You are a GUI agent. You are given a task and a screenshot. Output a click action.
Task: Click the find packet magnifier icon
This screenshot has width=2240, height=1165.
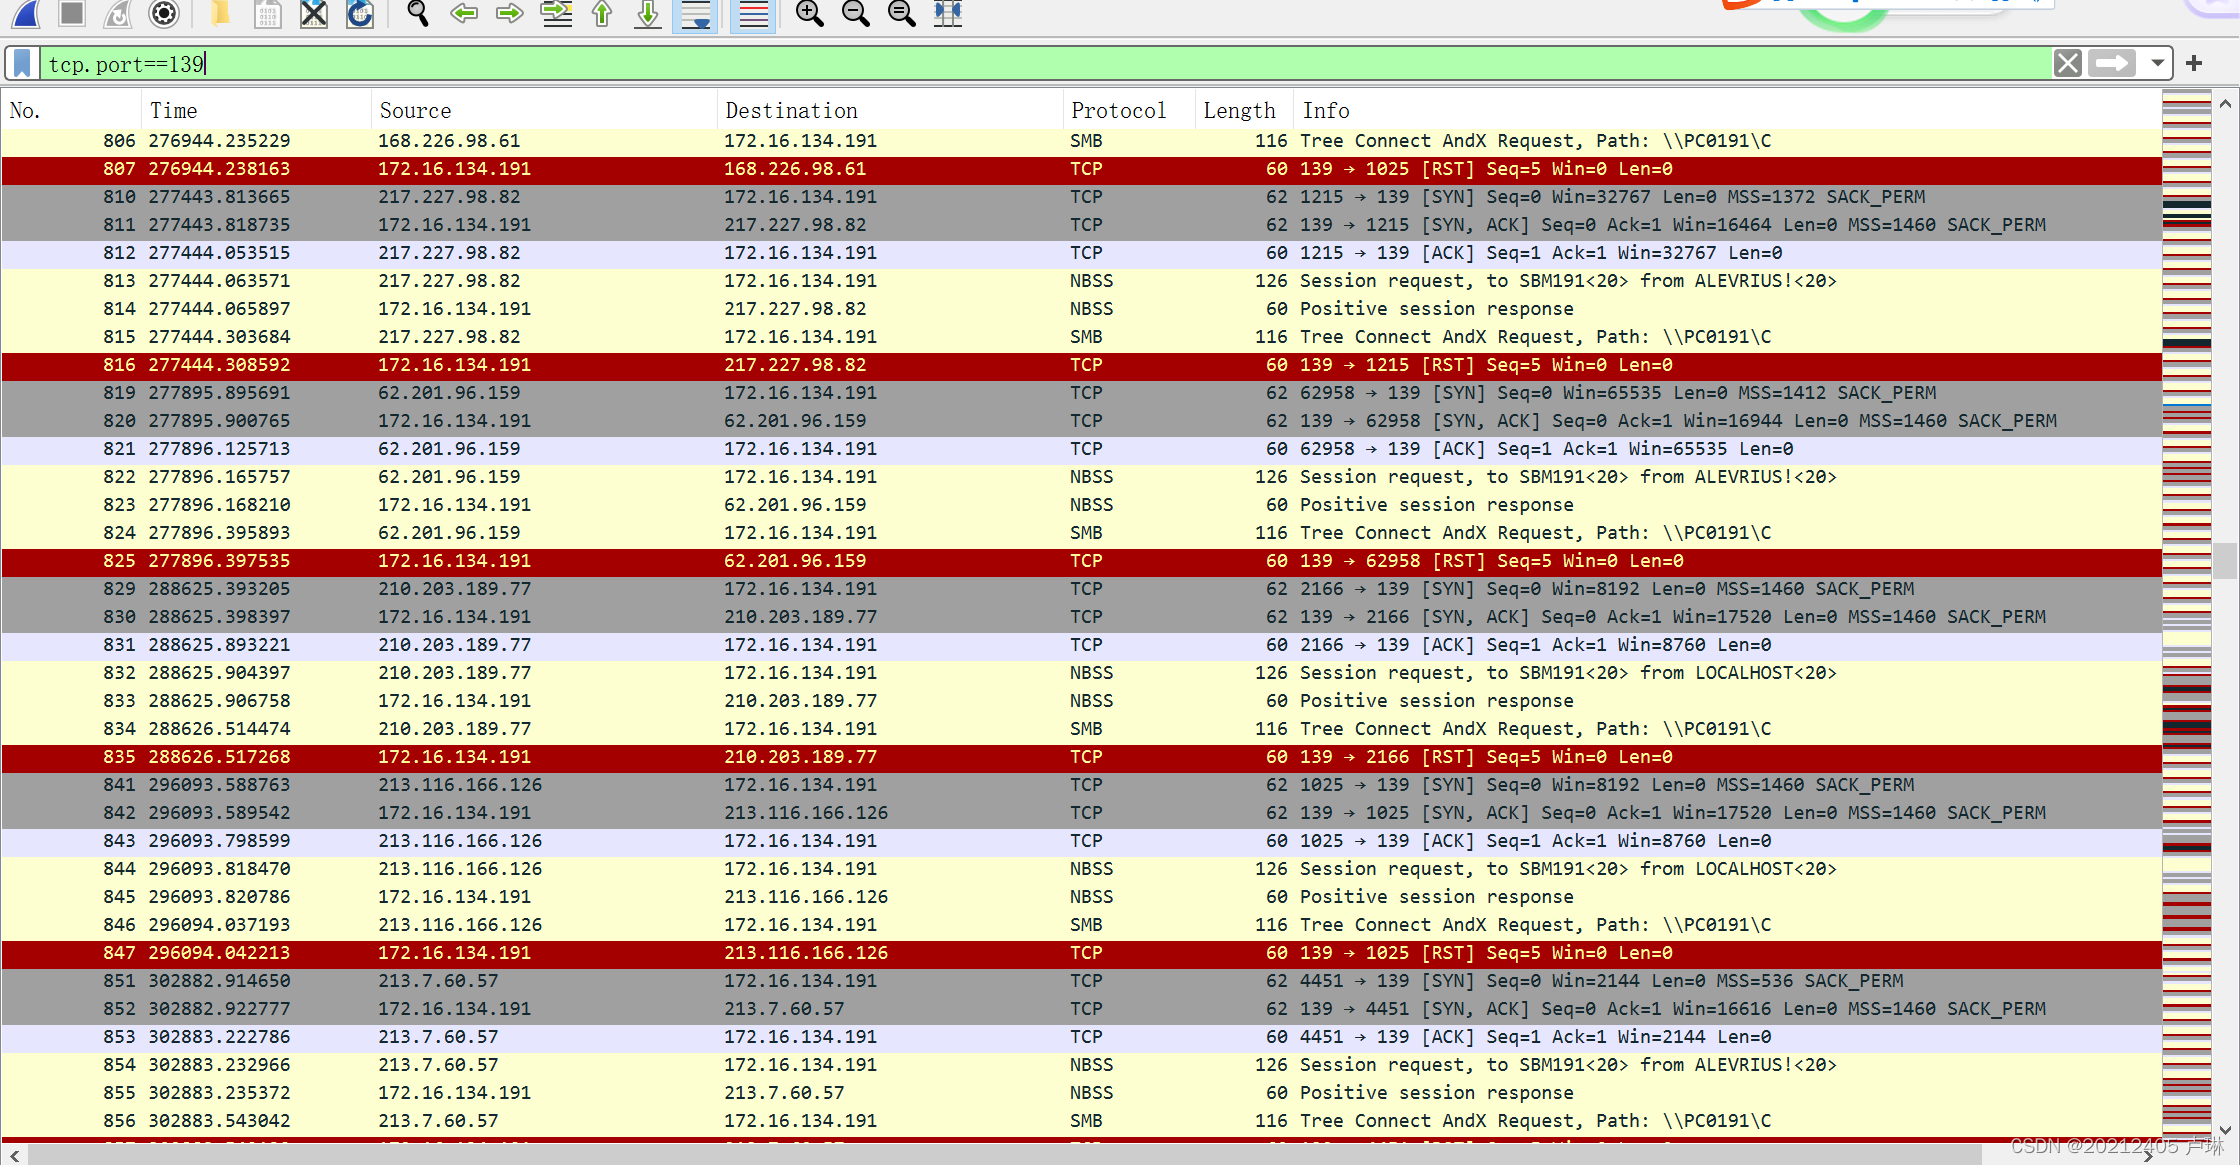coord(417,13)
